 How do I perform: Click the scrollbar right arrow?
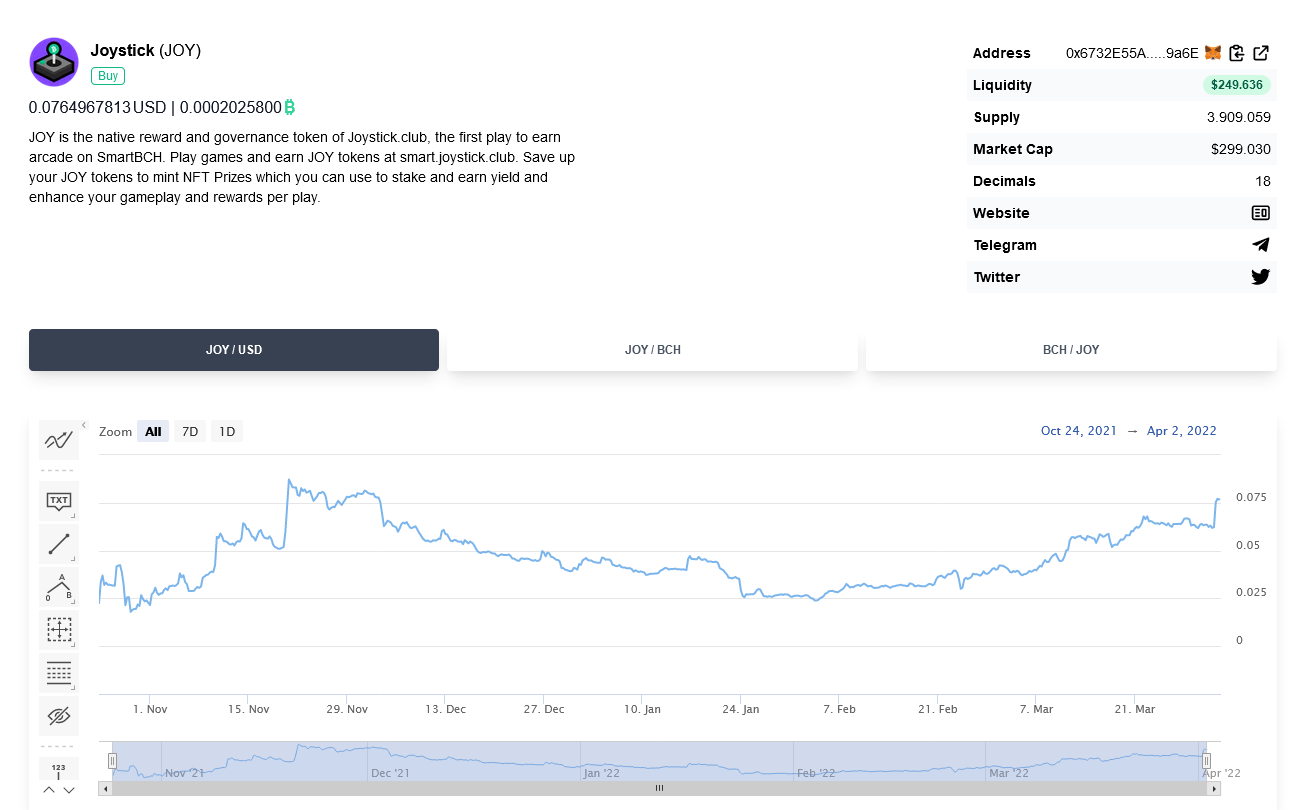[x=1214, y=788]
